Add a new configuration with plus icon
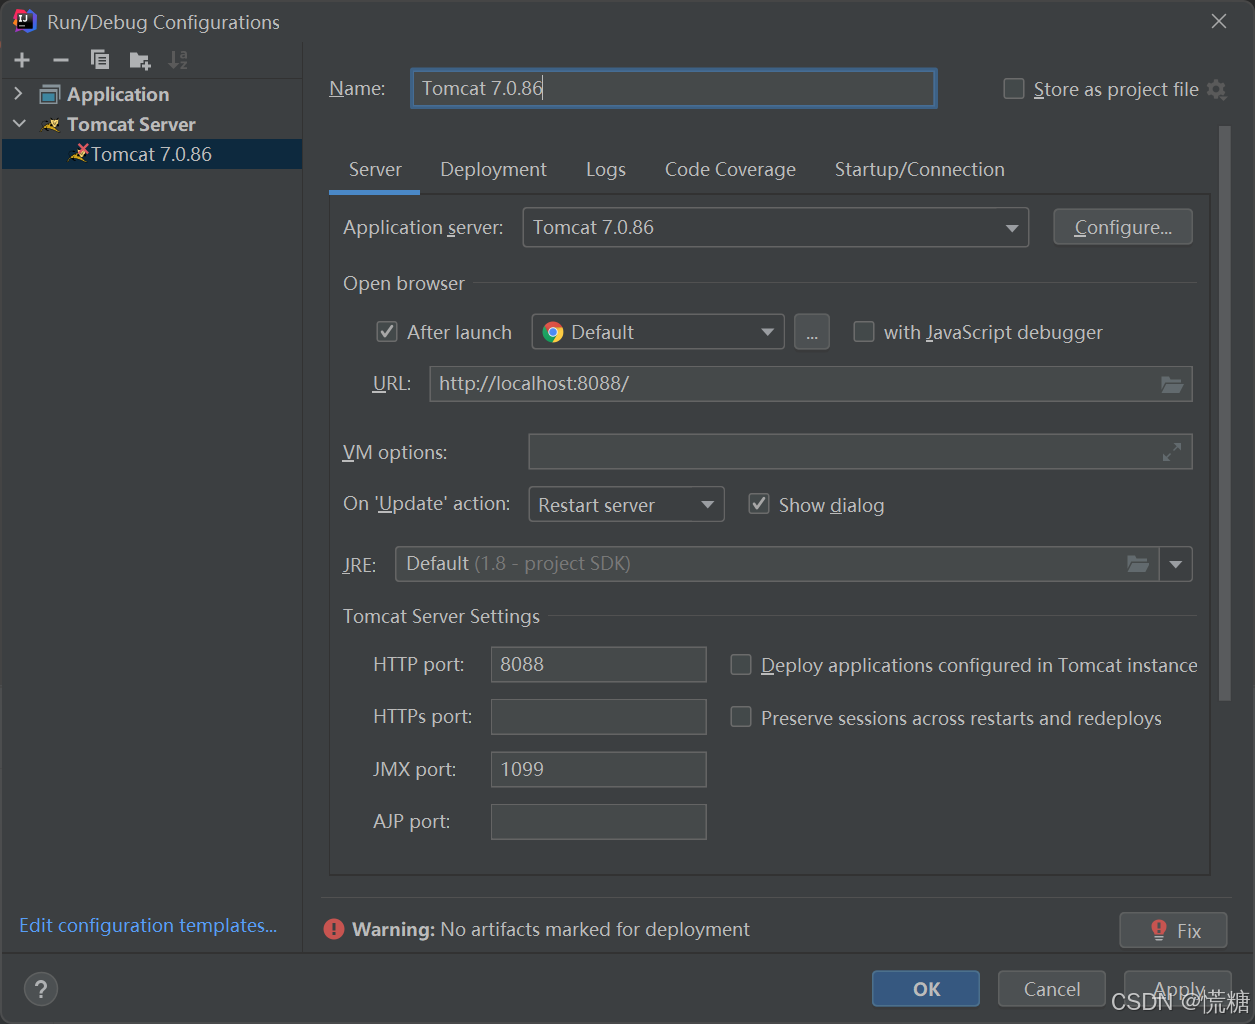The height and width of the screenshot is (1024, 1255). click(x=22, y=60)
